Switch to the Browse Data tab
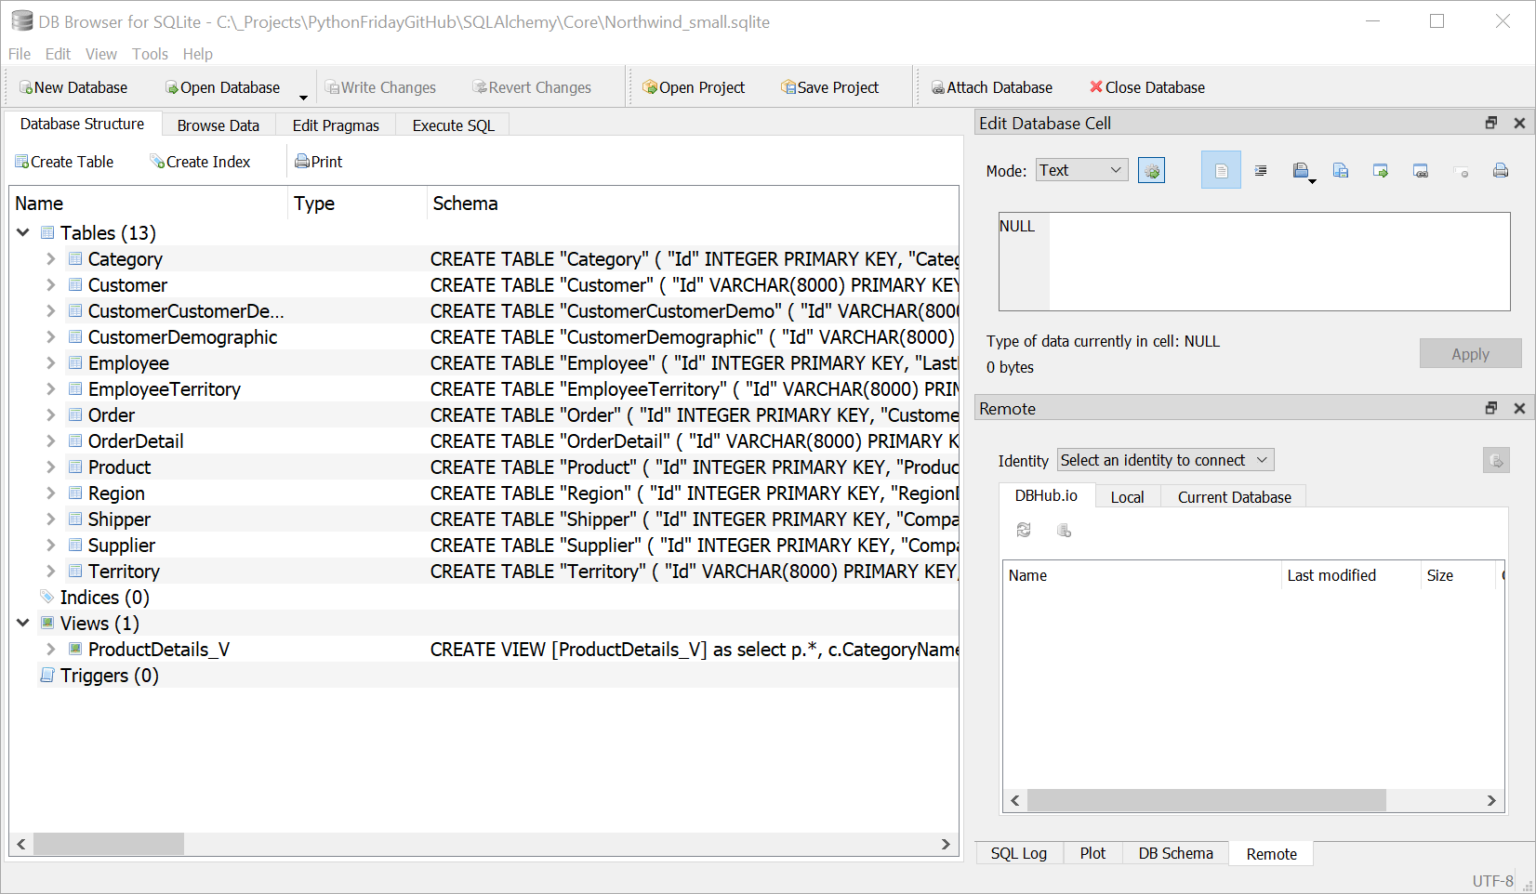This screenshot has width=1536, height=894. [x=218, y=124]
